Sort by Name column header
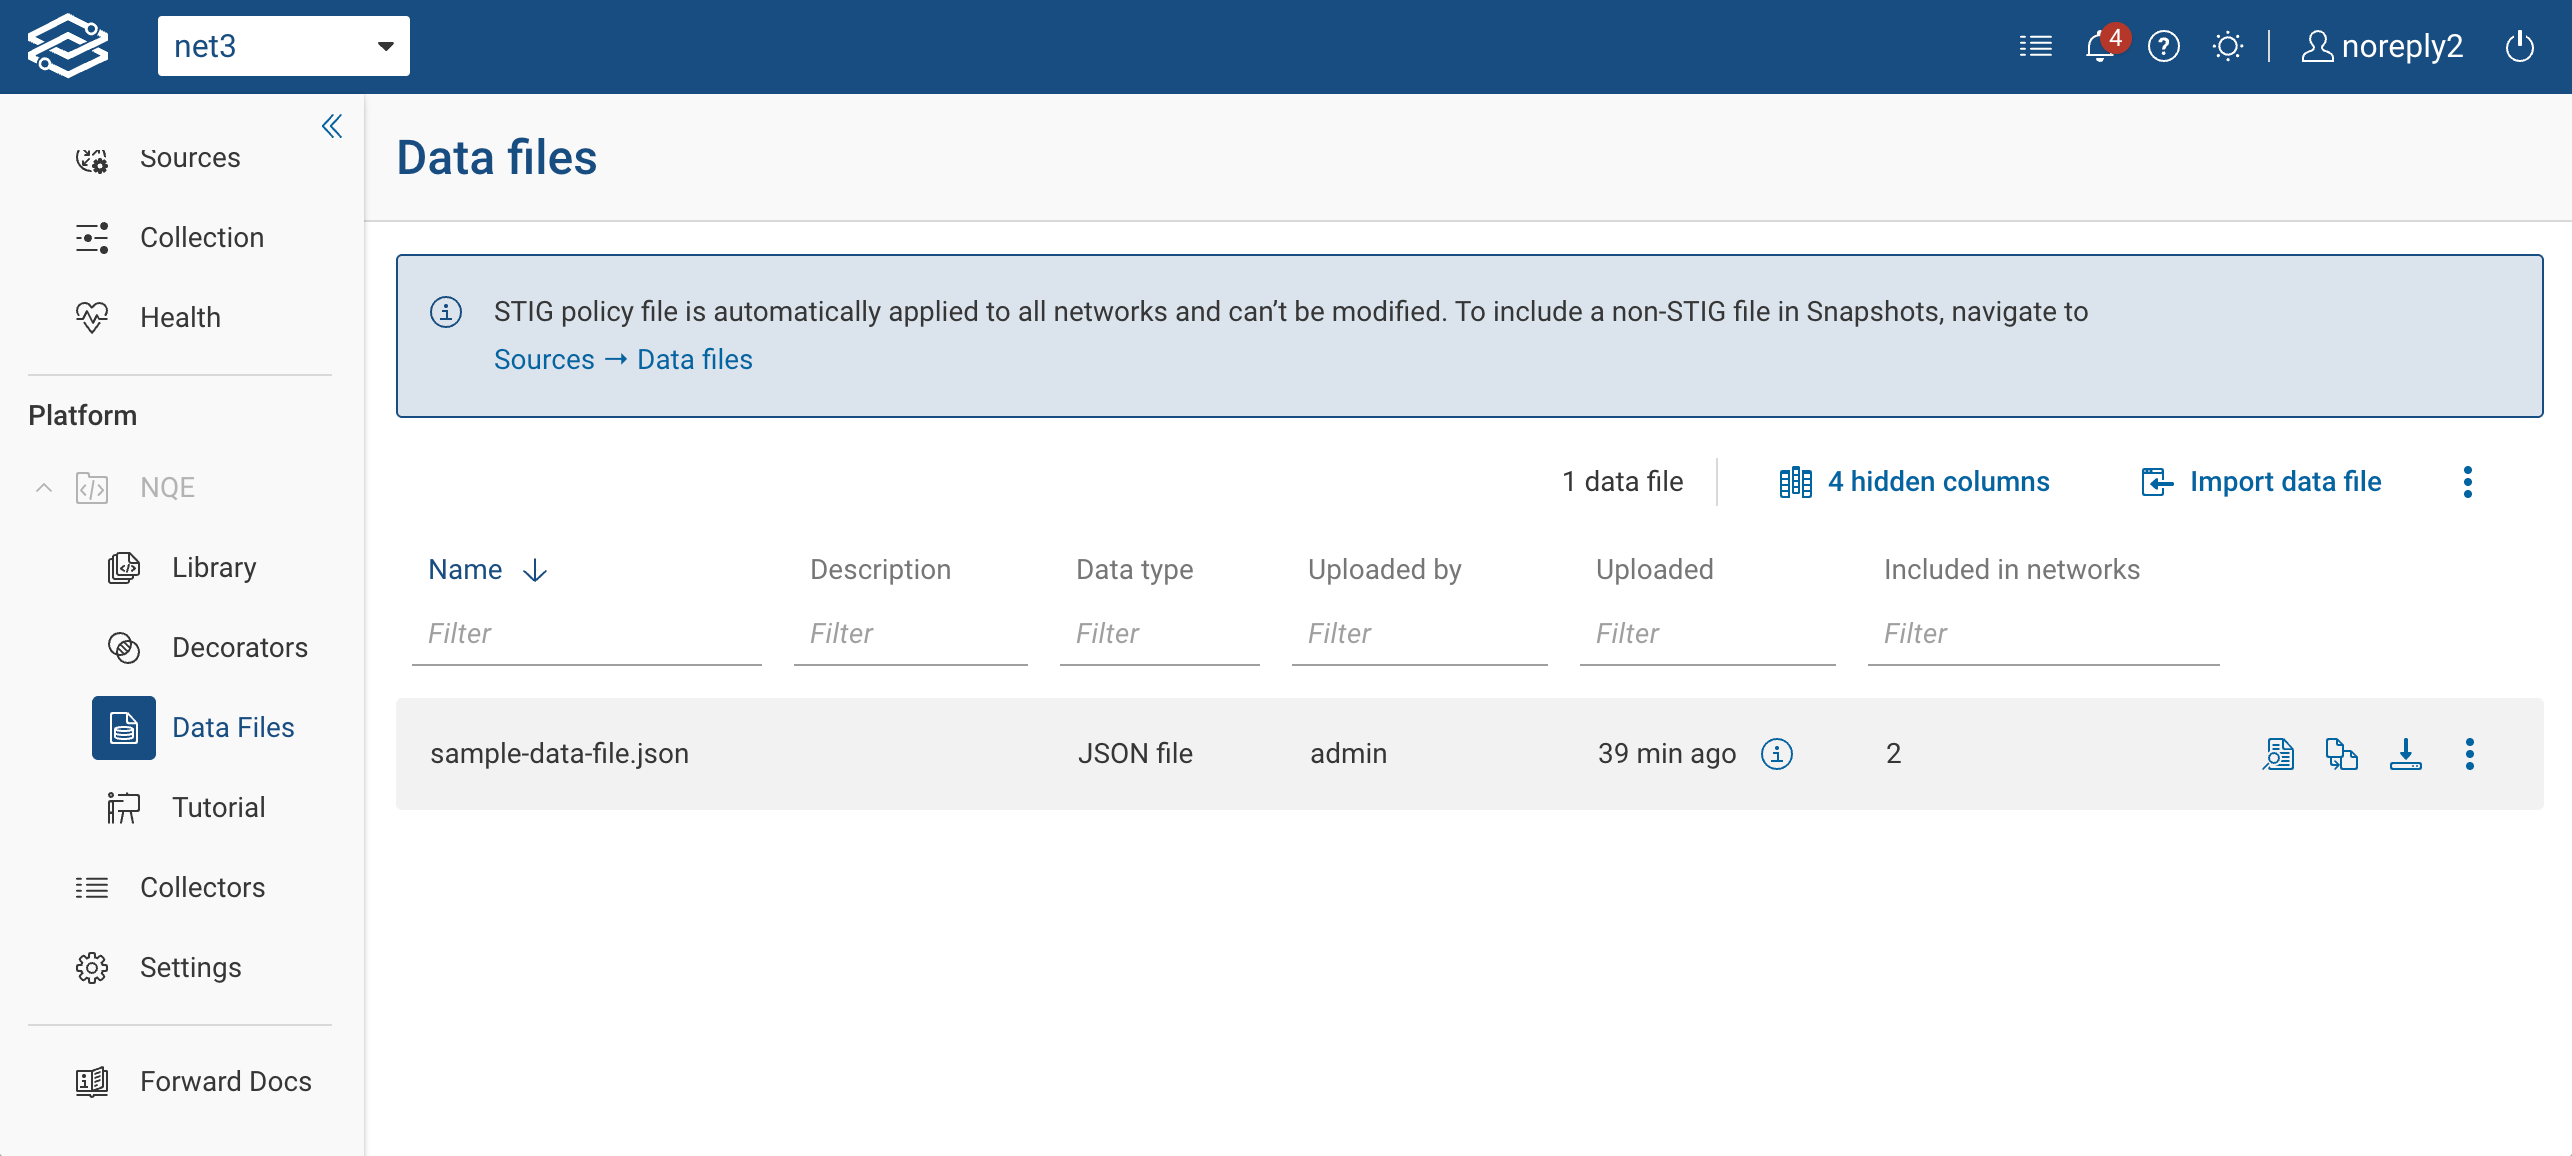Image resolution: width=2572 pixels, height=1156 pixels. (x=465, y=570)
